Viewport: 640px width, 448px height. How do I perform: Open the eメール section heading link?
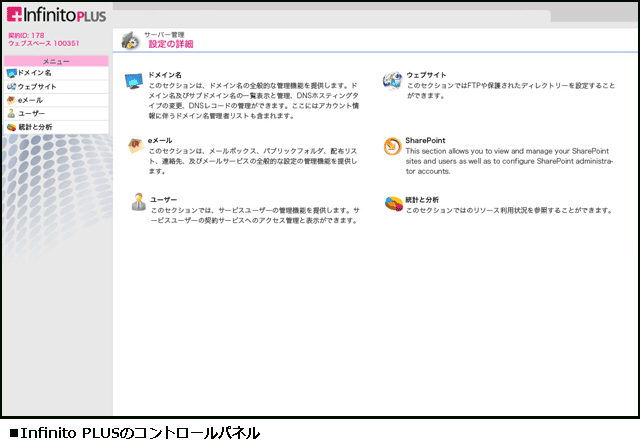coord(160,140)
